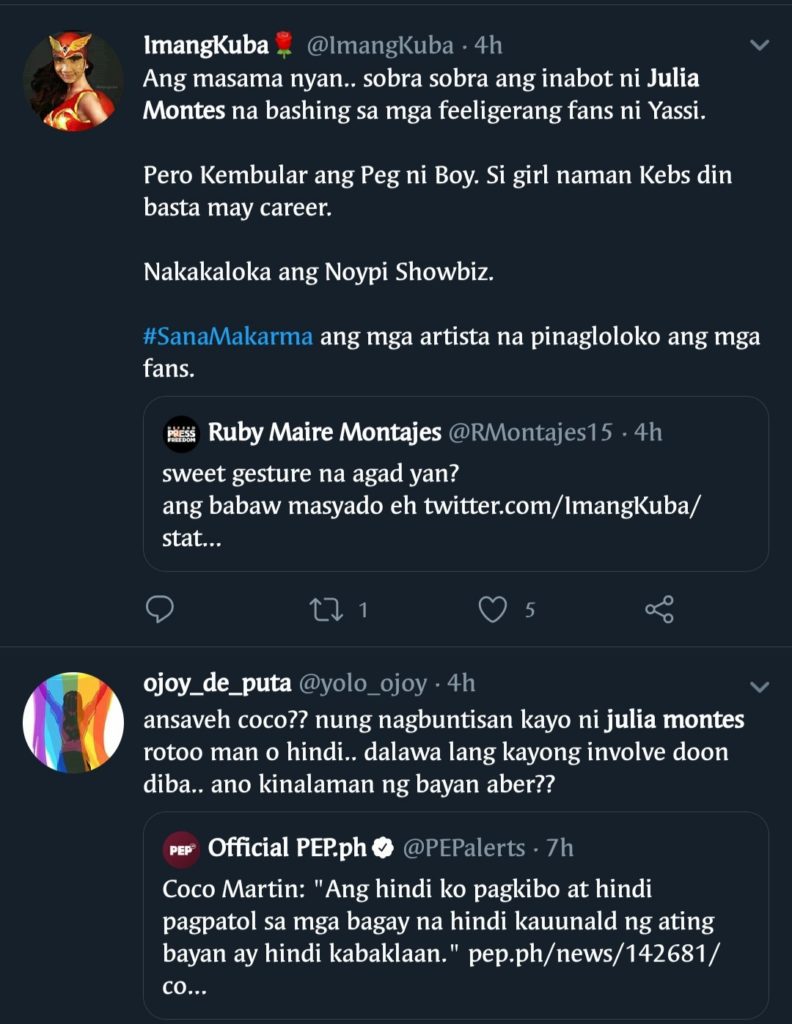This screenshot has width=792, height=1024.
Task: Click Ruby Maire Montajes' small avatar
Action: coord(181,433)
